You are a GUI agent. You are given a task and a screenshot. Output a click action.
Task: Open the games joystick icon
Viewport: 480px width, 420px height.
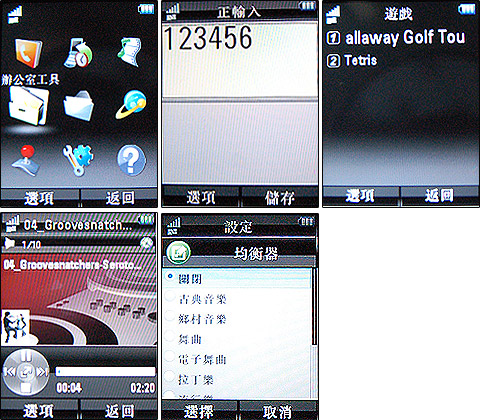coord(26,160)
